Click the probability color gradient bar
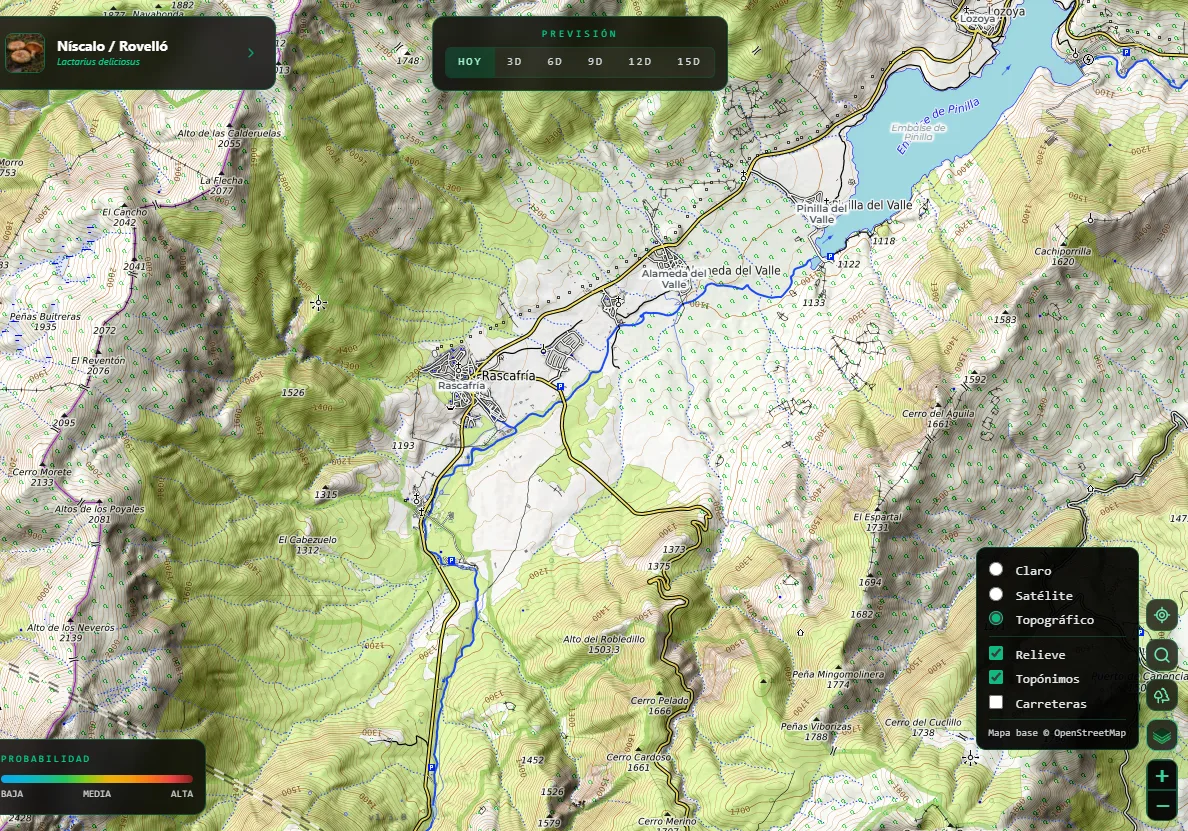The width and height of the screenshot is (1188, 831). point(97,778)
